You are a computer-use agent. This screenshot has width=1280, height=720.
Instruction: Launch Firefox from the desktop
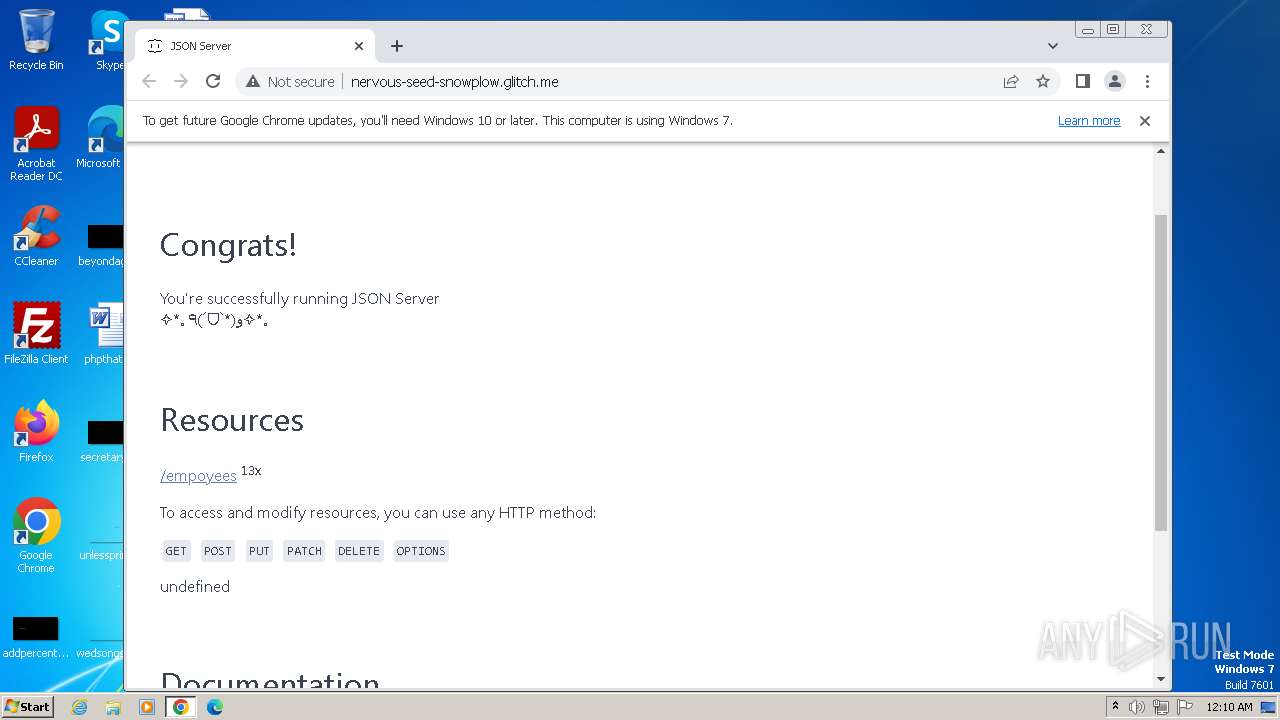click(x=36, y=432)
